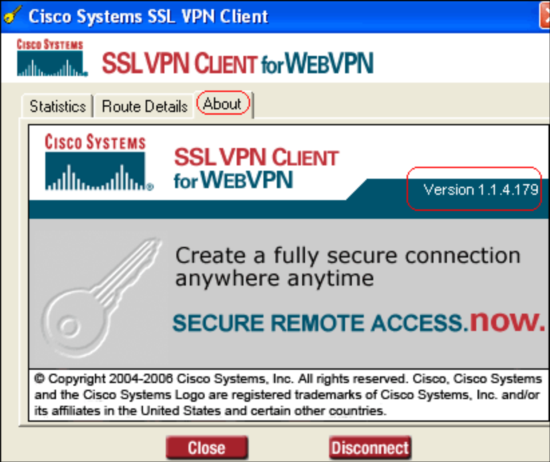Click the Cisco Systems SSL VPN Client title text
This screenshot has height=462, width=550.
(148, 16)
